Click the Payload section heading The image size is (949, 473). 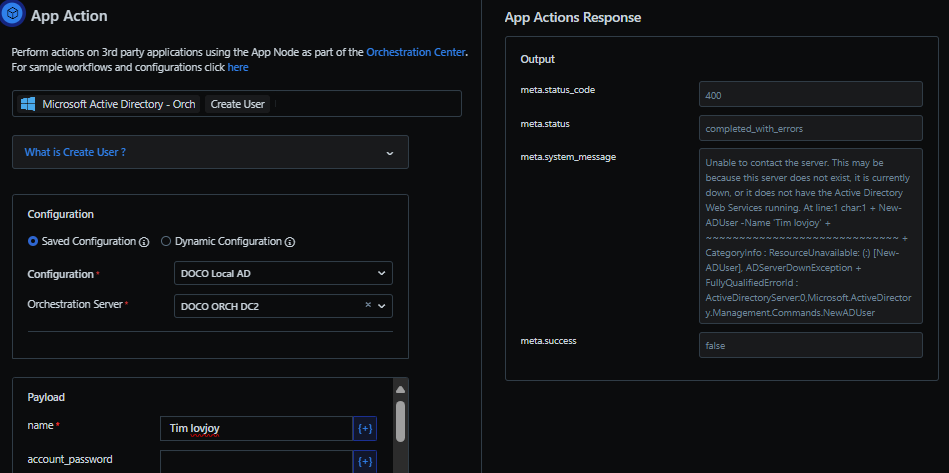(46, 397)
